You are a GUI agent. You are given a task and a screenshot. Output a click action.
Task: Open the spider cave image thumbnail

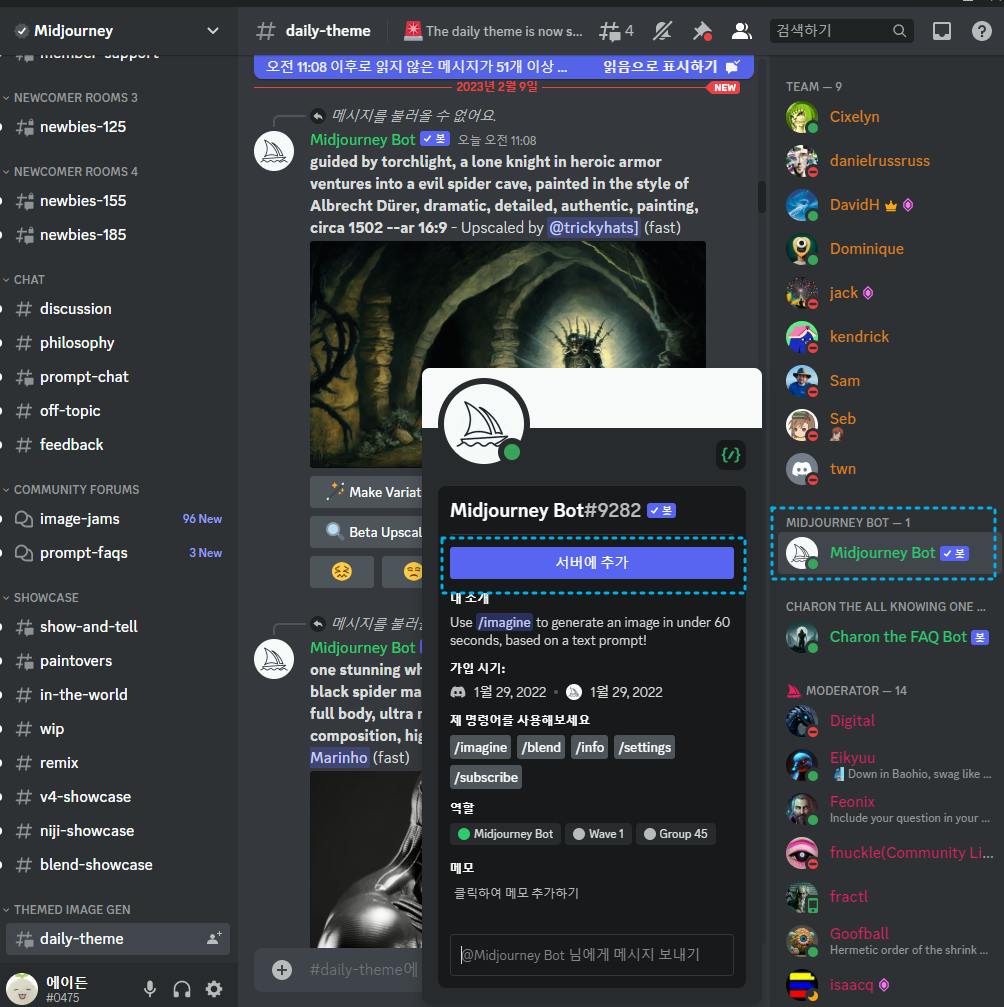(507, 304)
